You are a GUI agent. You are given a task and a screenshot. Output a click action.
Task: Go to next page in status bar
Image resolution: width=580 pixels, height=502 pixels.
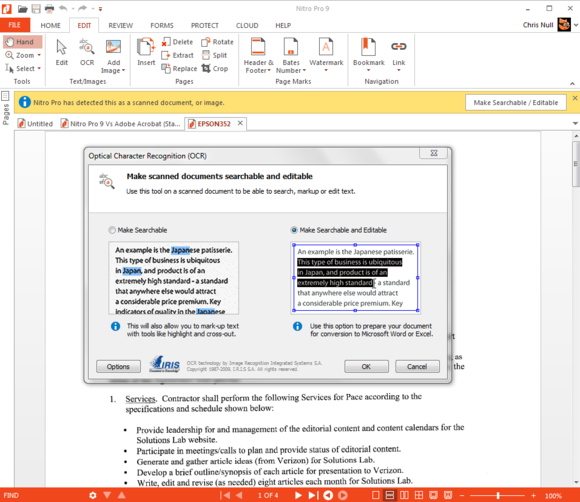point(298,495)
